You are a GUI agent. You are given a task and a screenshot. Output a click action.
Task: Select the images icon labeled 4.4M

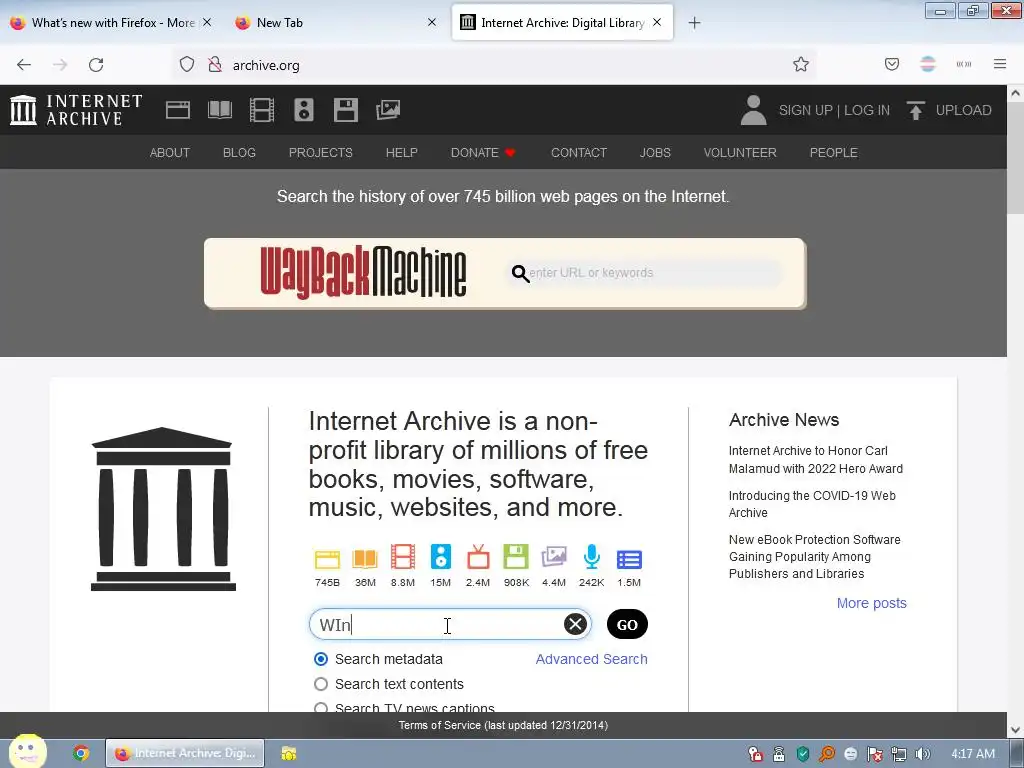(x=554, y=557)
